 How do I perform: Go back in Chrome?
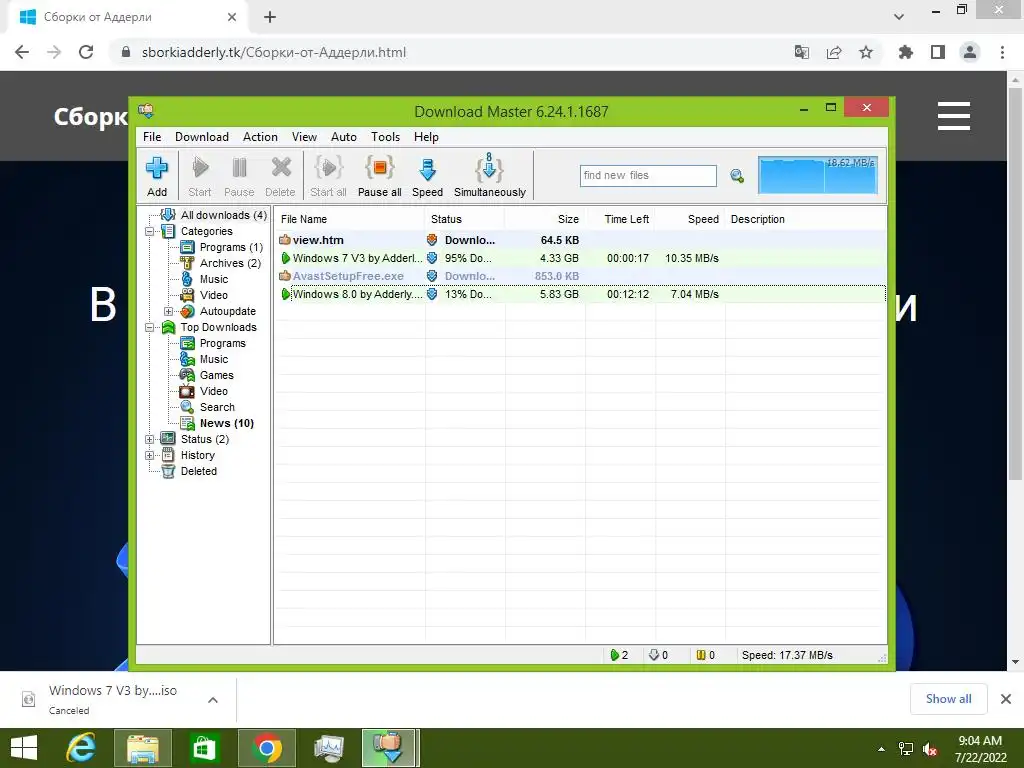[x=22, y=52]
